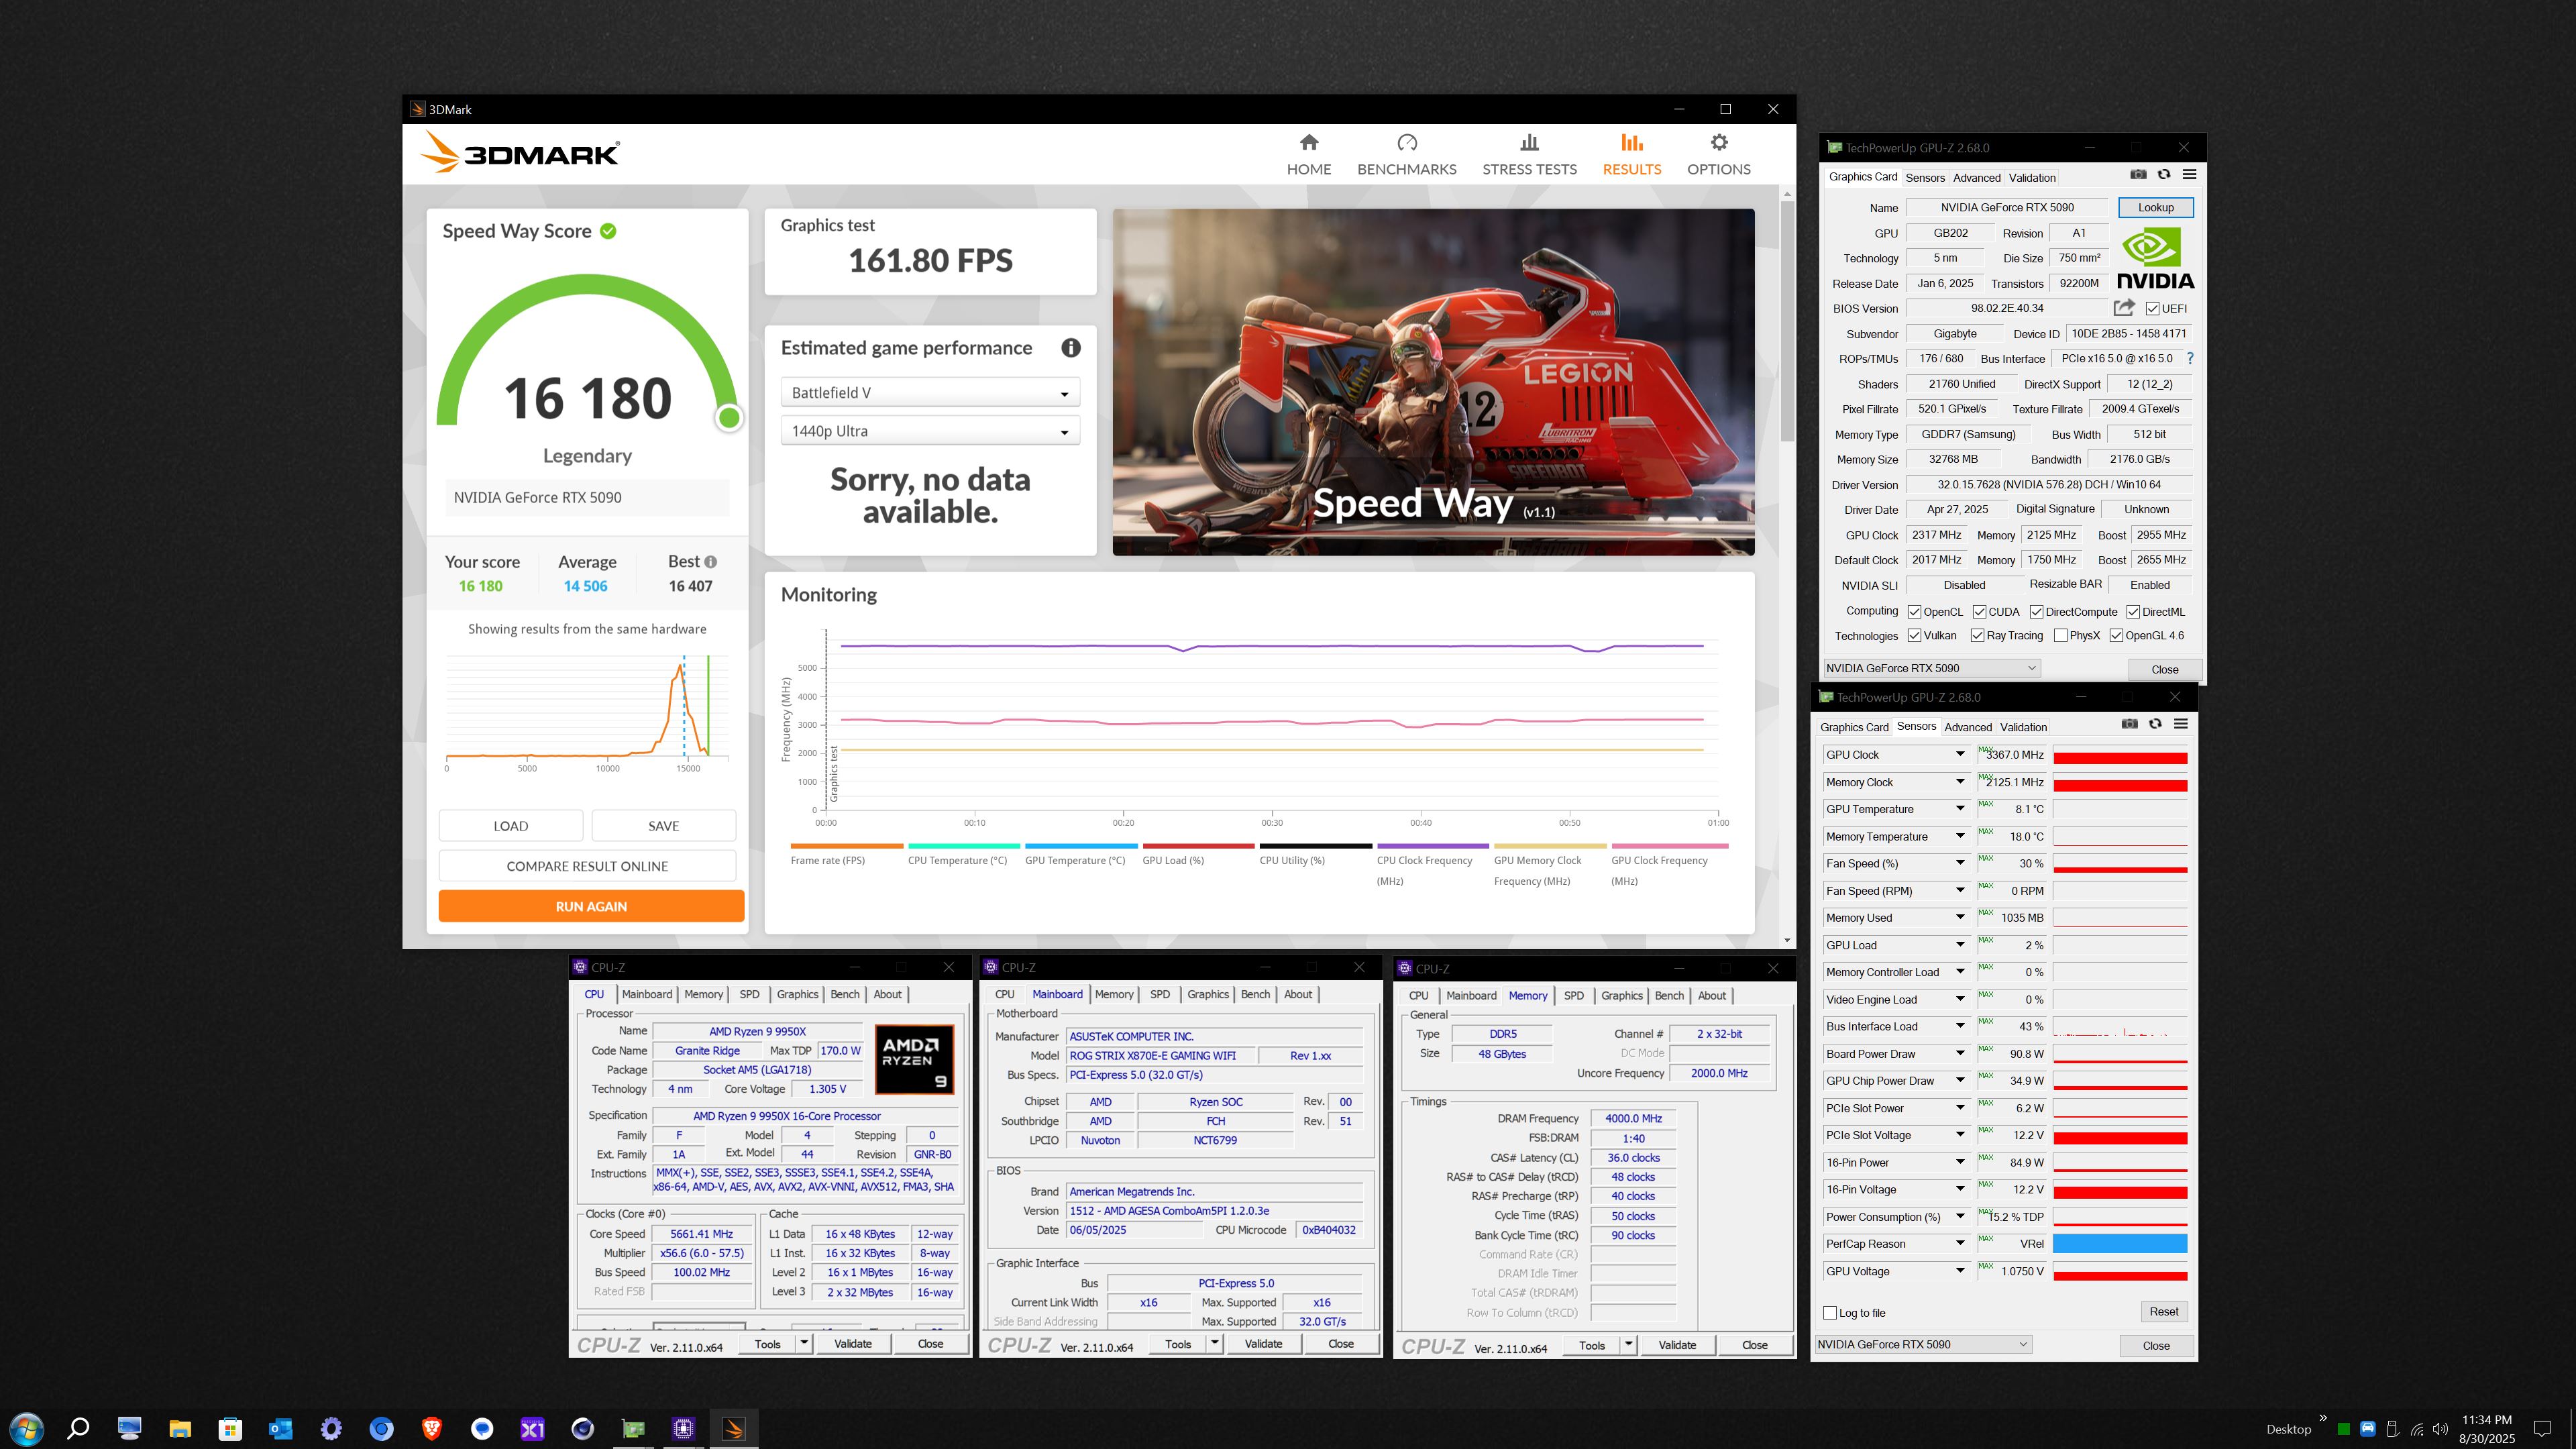Click Lookup button in GPU-Z
Viewport: 2576px width, 1449px height.
(2155, 207)
